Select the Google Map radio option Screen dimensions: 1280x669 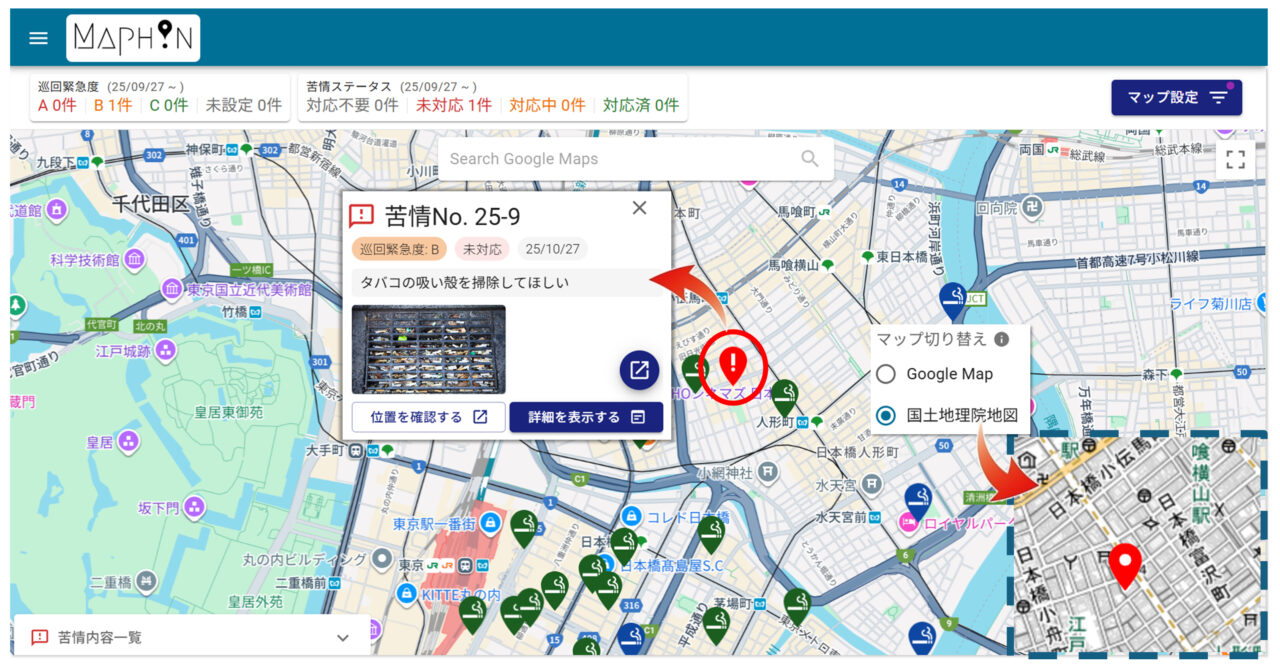click(x=886, y=374)
